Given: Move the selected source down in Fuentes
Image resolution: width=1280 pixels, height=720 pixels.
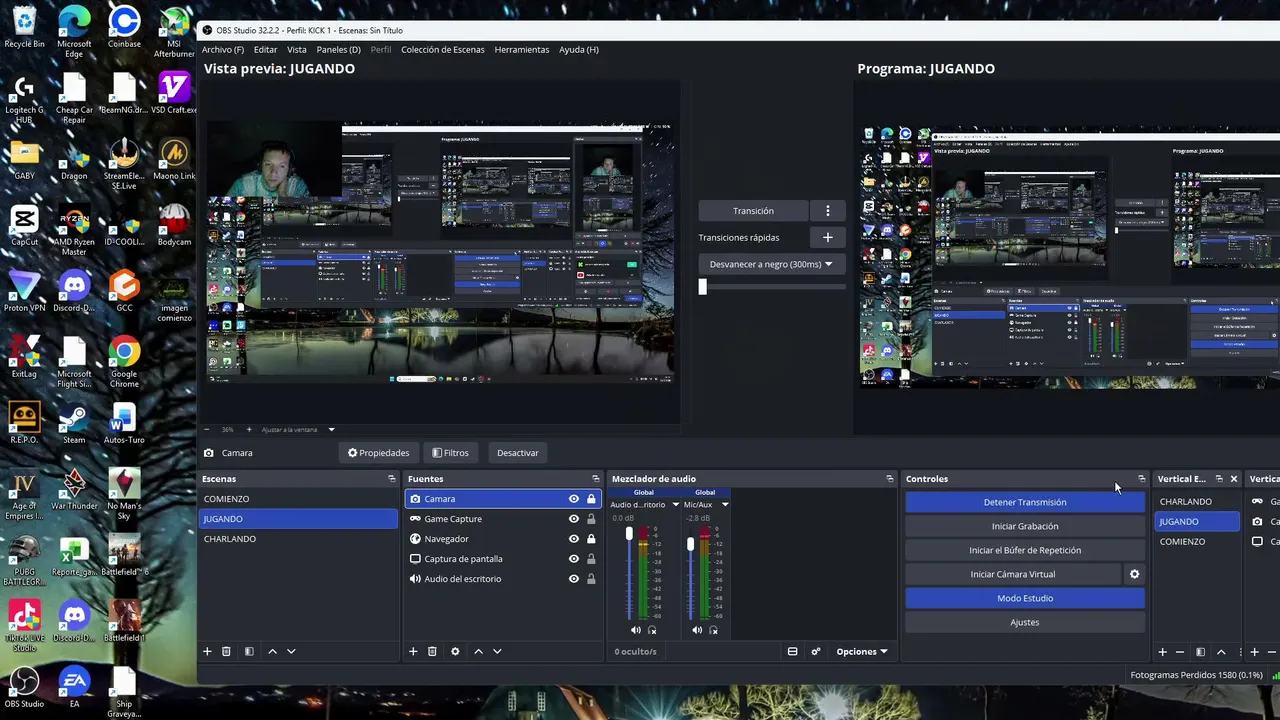Looking at the screenshot, I should pyautogui.click(x=497, y=651).
